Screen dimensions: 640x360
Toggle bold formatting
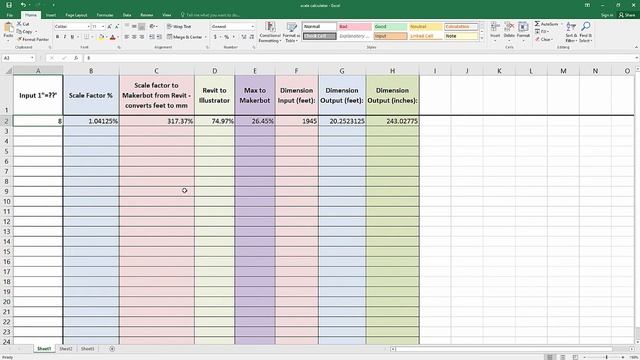tap(57, 37)
